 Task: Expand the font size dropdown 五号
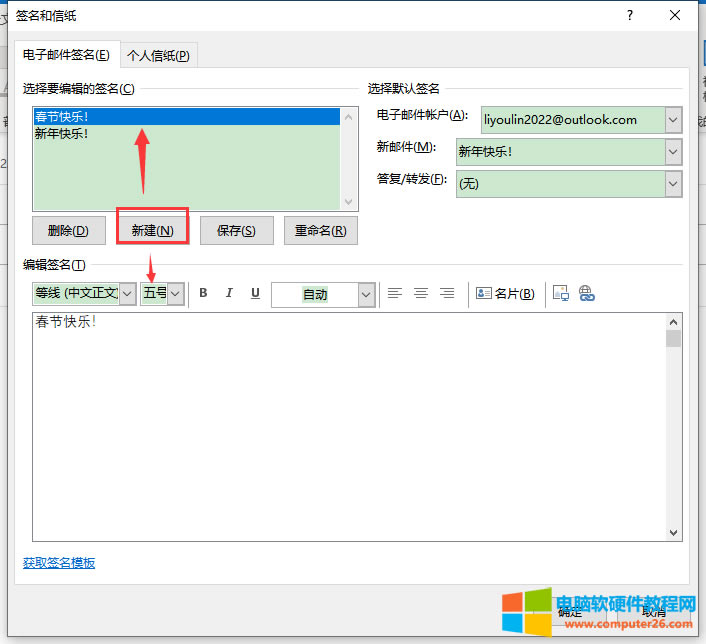tap(175, 293)
